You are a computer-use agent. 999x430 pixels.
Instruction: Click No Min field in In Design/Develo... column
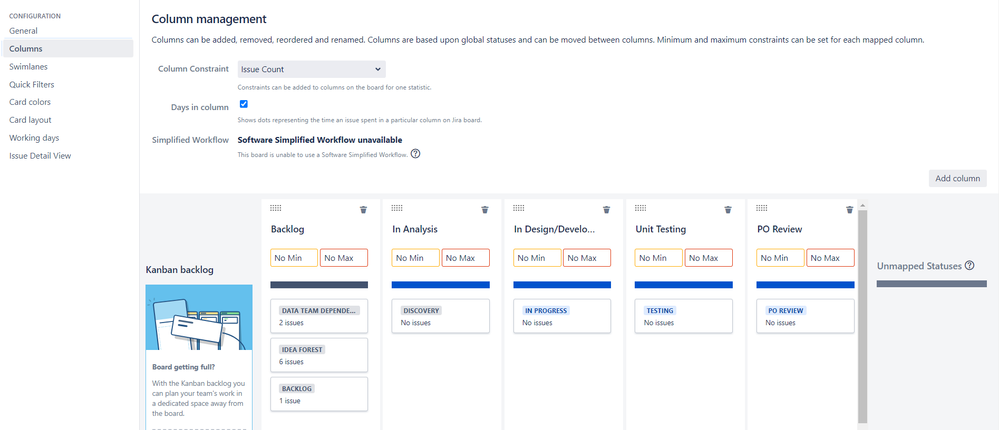538,258
